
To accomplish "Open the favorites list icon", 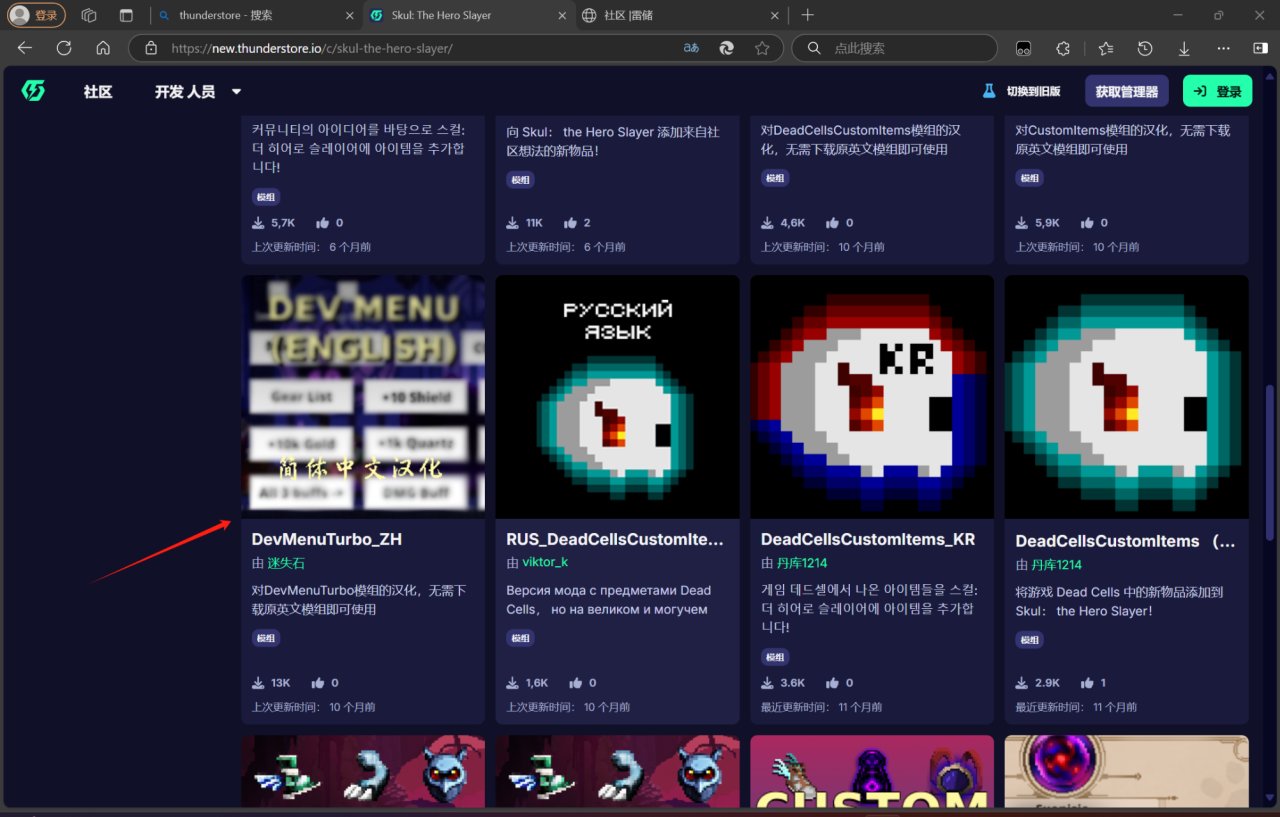I will (1105, 48).
